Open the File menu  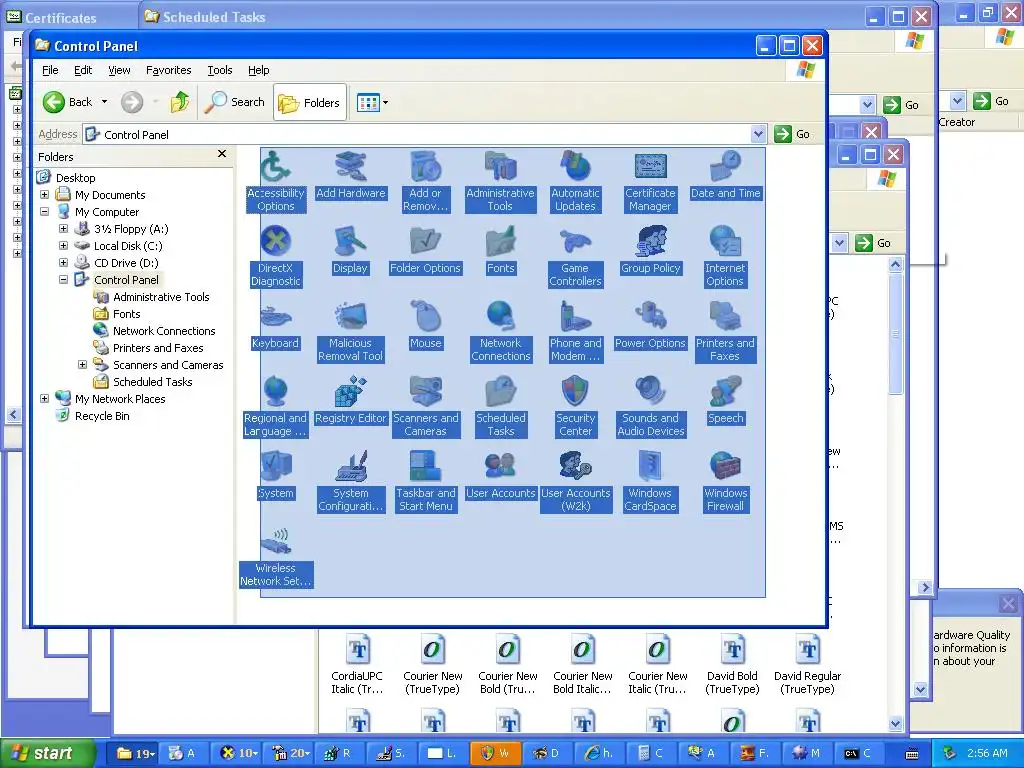[x=50, y=70]
